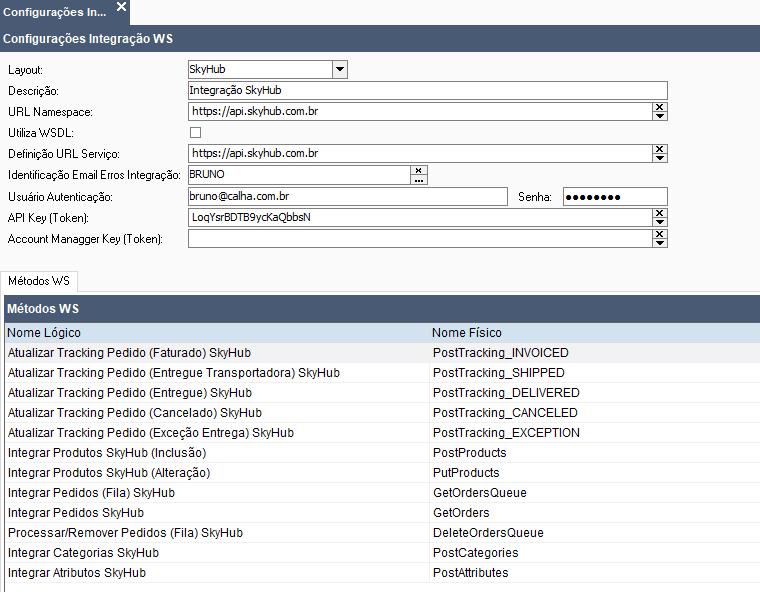This screenshot has width=760, height=592.
Task: Select SkyHub in Layout combo box
Action: pyautogui.click(x=260, y=69)
